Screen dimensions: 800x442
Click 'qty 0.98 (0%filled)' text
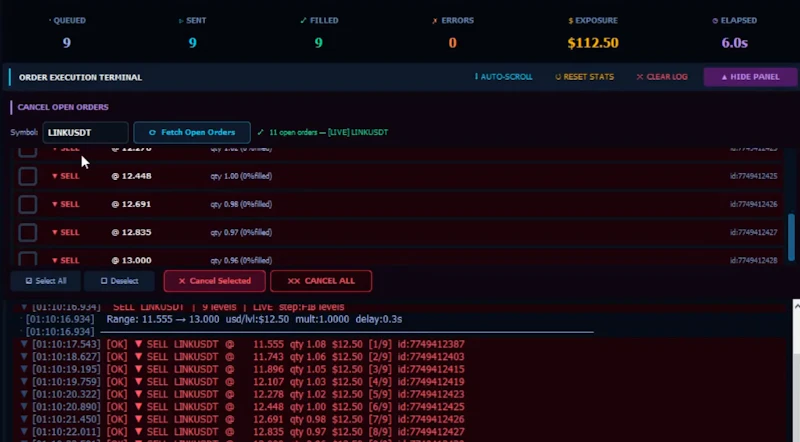[241, 204]
